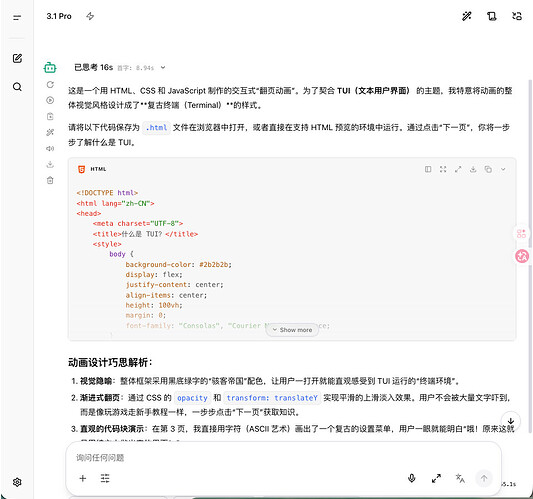Click the play icon under the avatar
The width and height of the screenshot is (533, 499).
[x=50, y=100]
